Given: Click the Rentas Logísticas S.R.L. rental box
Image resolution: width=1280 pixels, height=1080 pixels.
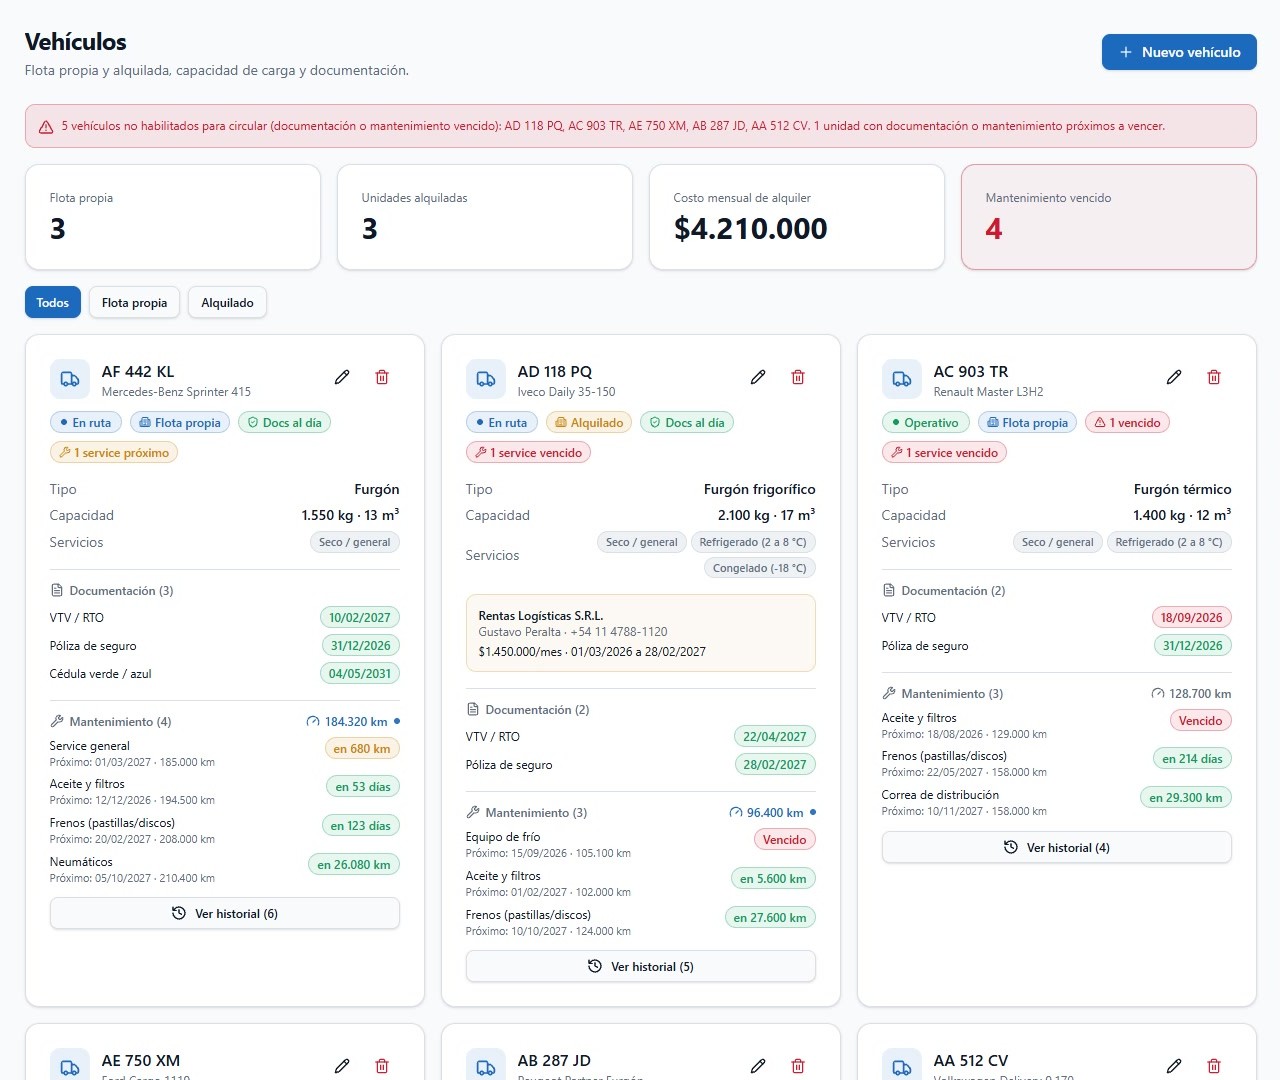Looking at the screenshot, I should point(641,633).
